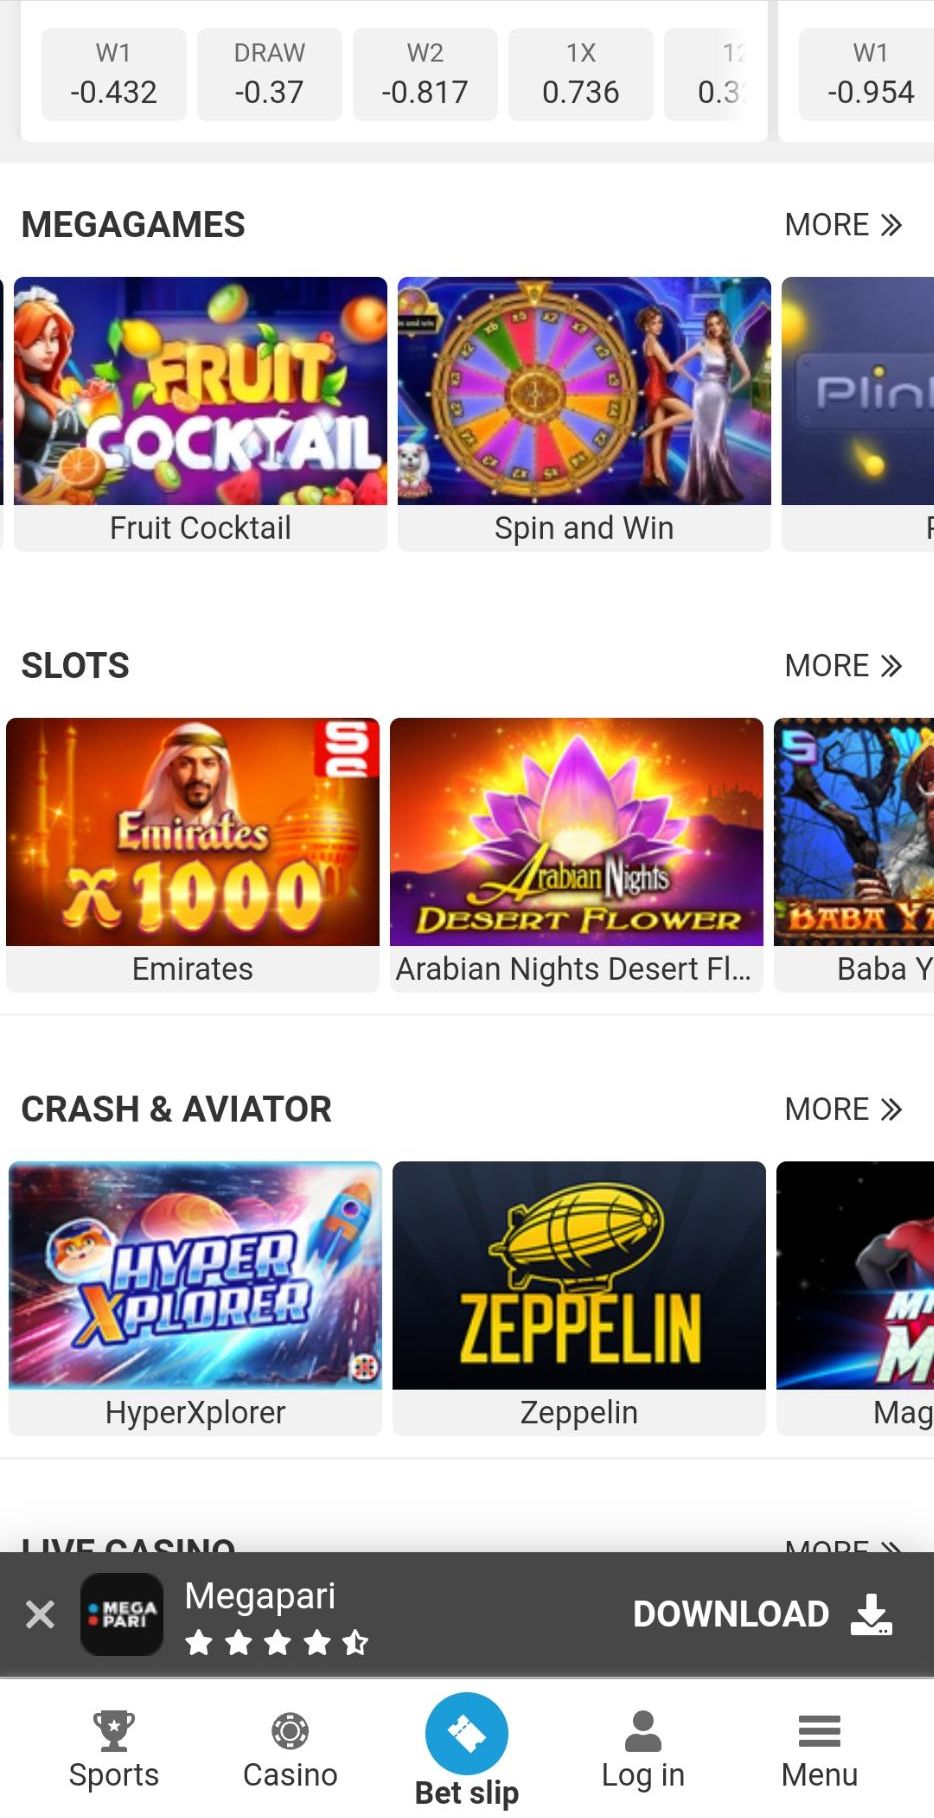Expand MORE for Megagames section

843,225
